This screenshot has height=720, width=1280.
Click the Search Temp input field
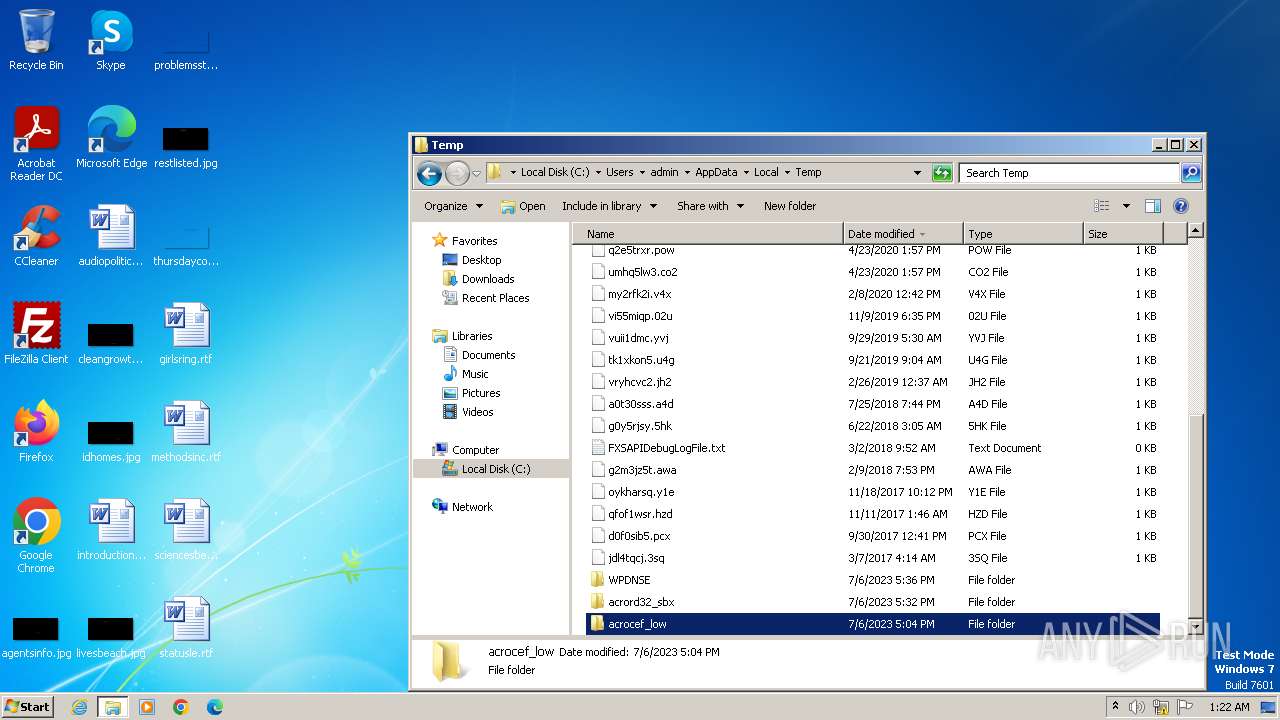[1069, 173]
